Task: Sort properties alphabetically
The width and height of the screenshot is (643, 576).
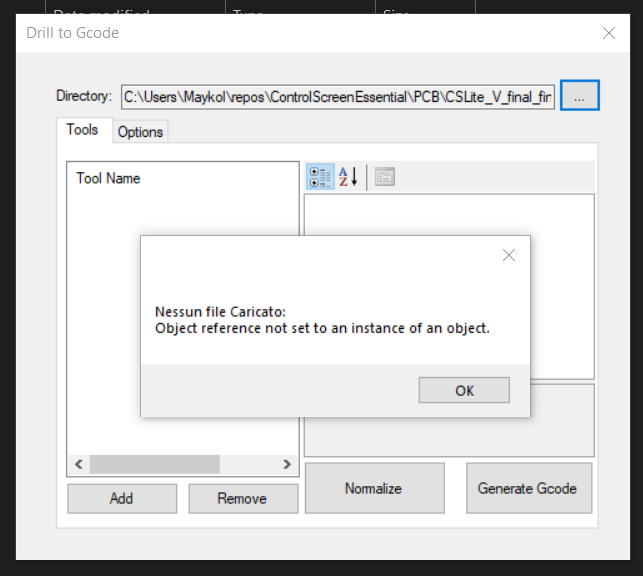Action: tap(348, 177)
